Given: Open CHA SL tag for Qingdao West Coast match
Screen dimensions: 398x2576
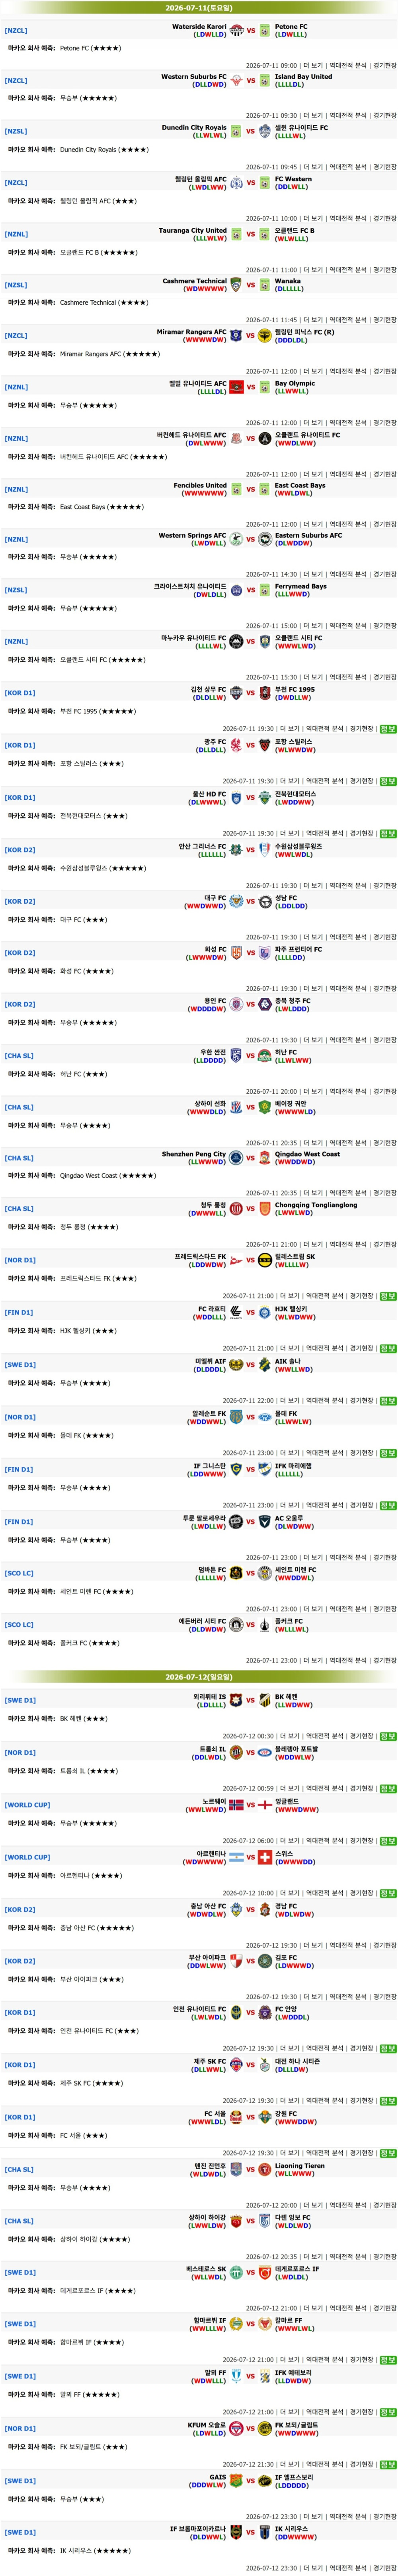Looking at the screenshot, I should coord(19,1158).
